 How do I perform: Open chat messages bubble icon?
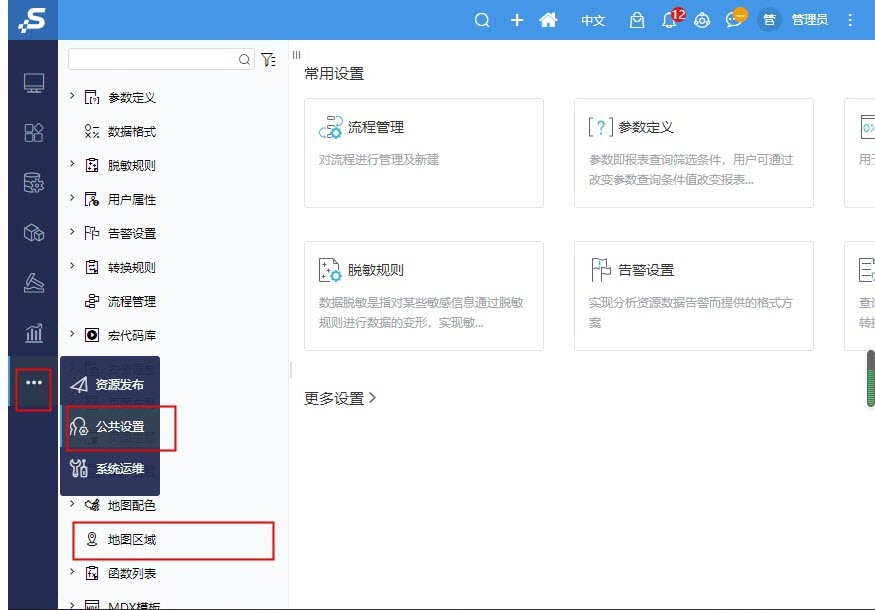(x=736, y=18)
